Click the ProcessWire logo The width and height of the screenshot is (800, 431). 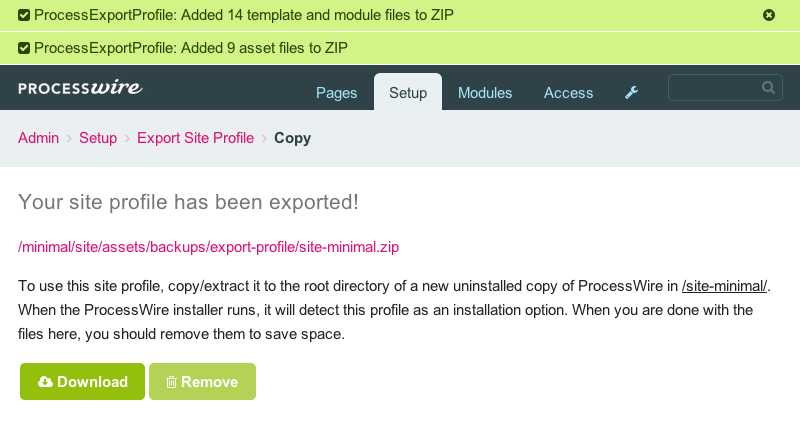click(80, 88)
